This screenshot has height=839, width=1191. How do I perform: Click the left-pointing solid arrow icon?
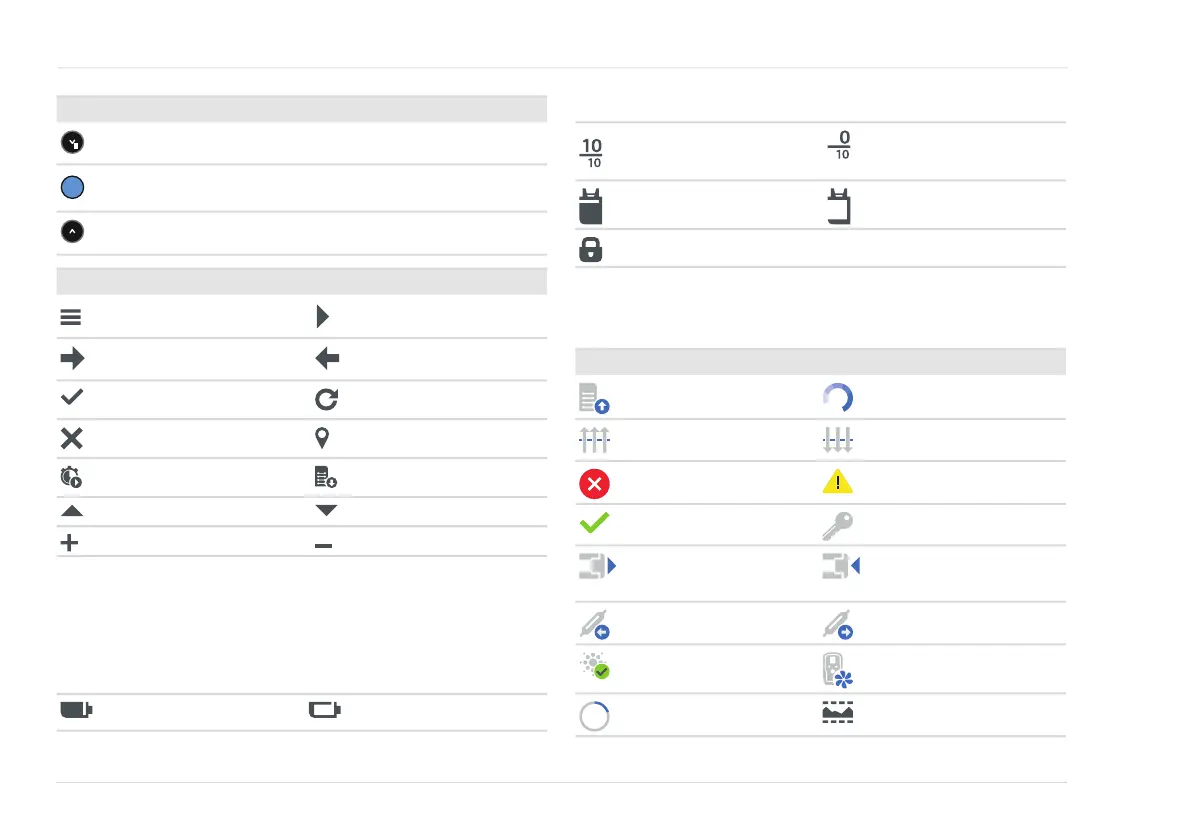(328, 359)
